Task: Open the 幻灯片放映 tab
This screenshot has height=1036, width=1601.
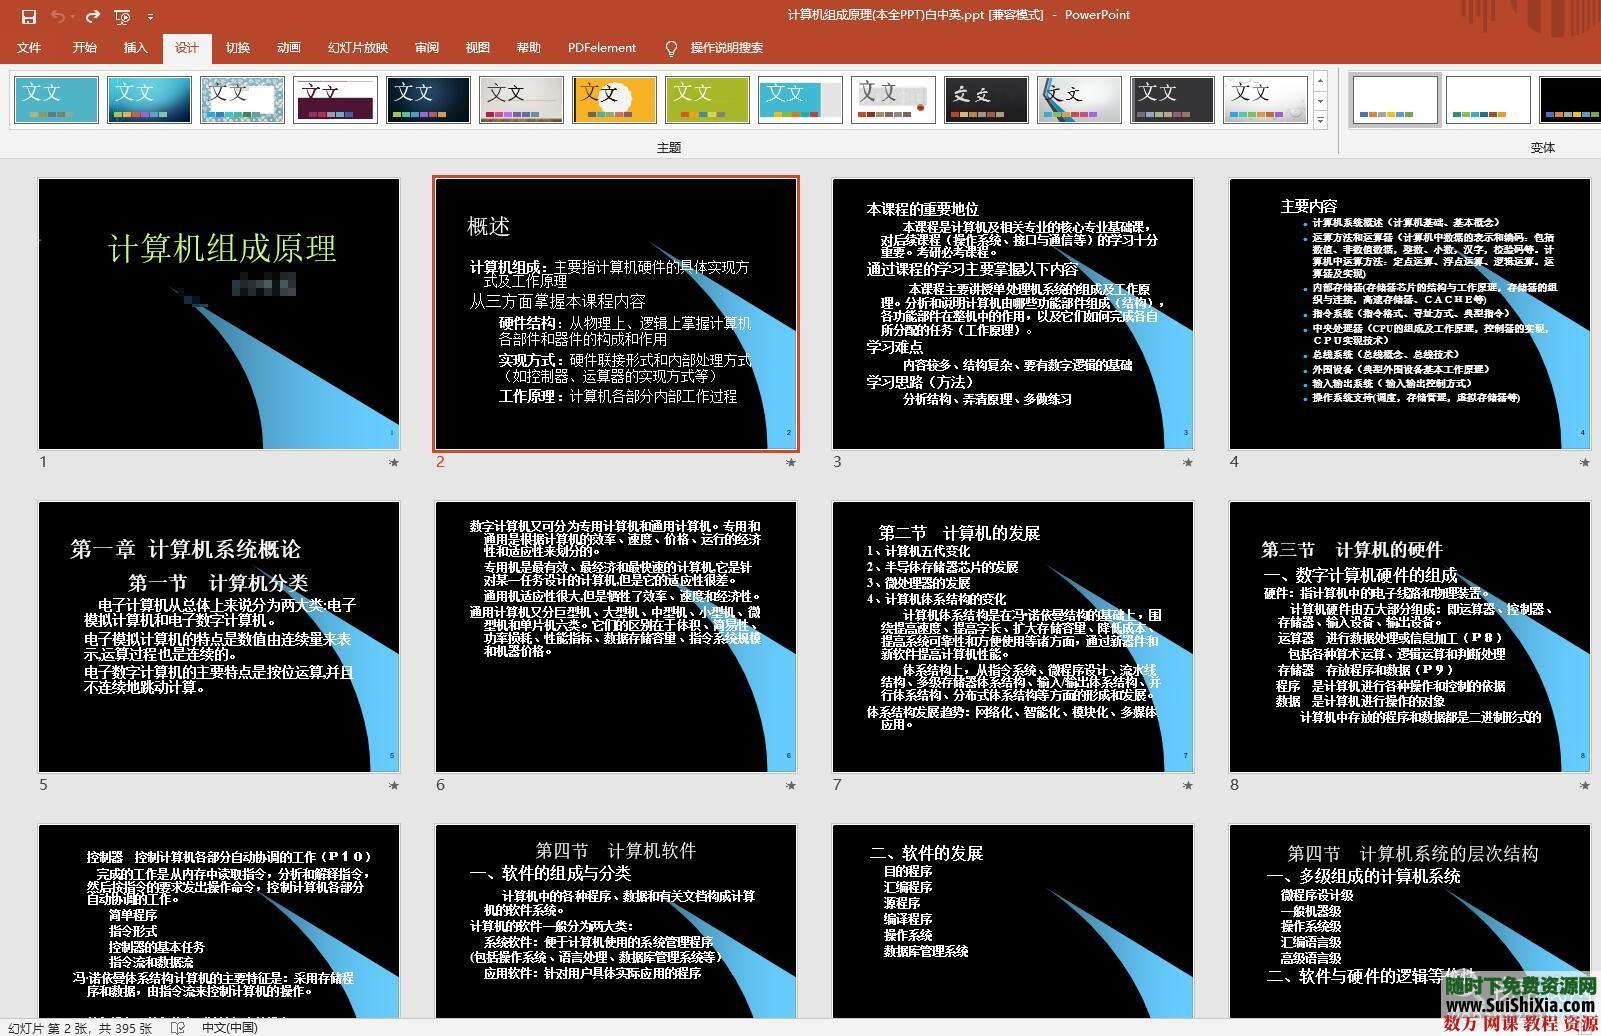Action: [x=356, y=47]
